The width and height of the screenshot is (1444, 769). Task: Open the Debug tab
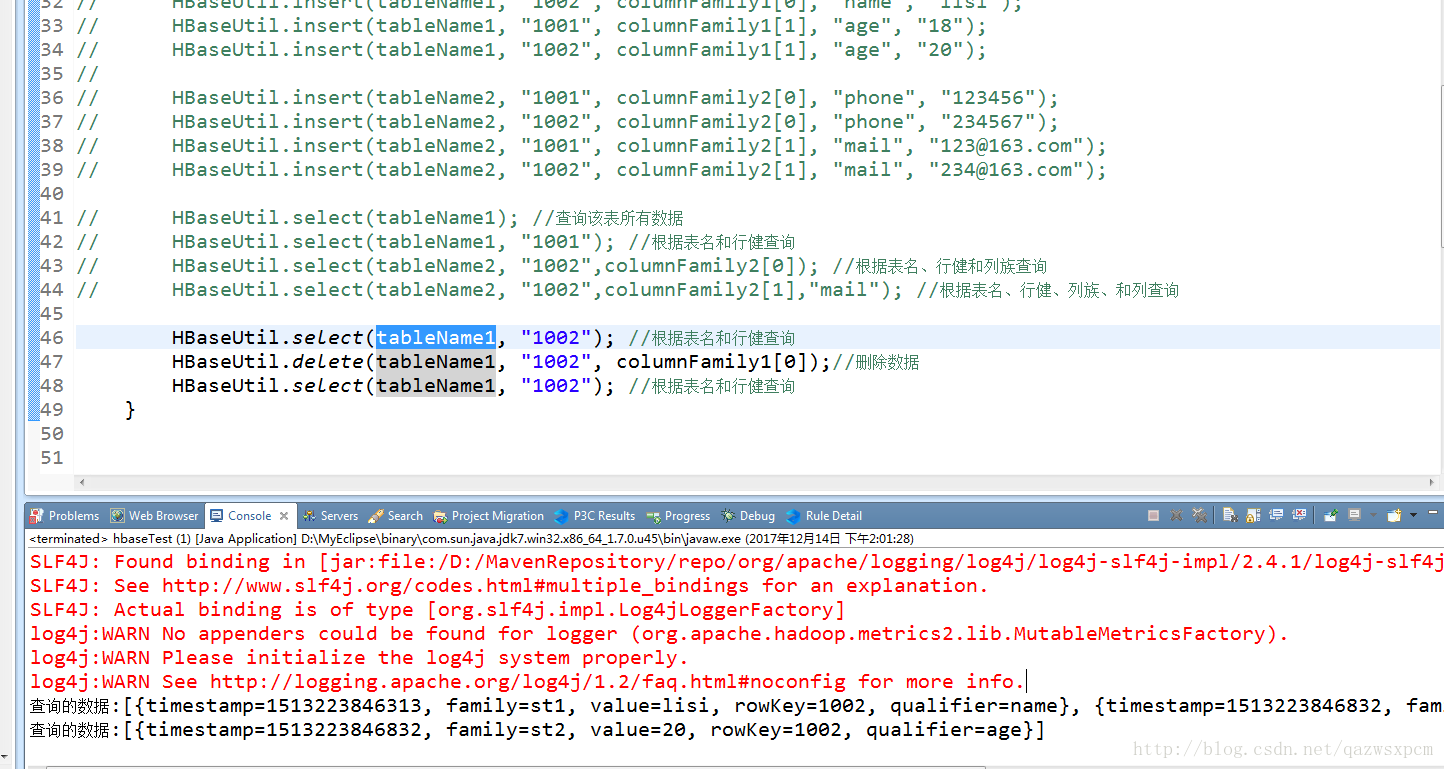pos(748,516)
